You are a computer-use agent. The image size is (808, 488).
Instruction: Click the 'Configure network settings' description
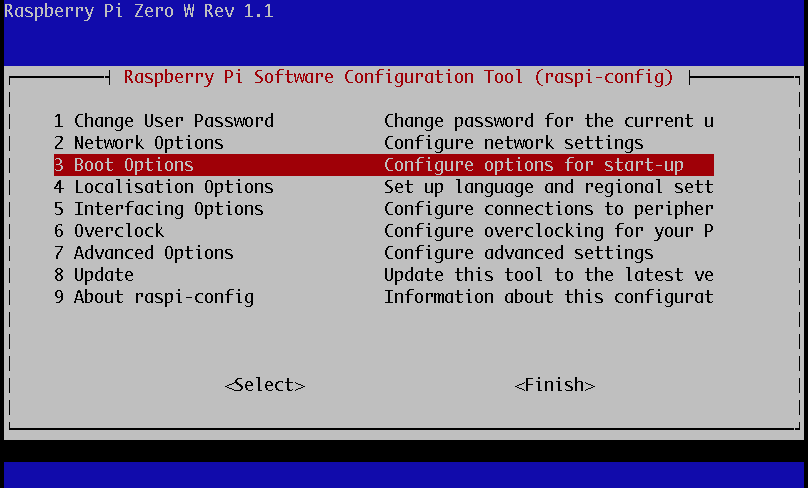point(513,143)
